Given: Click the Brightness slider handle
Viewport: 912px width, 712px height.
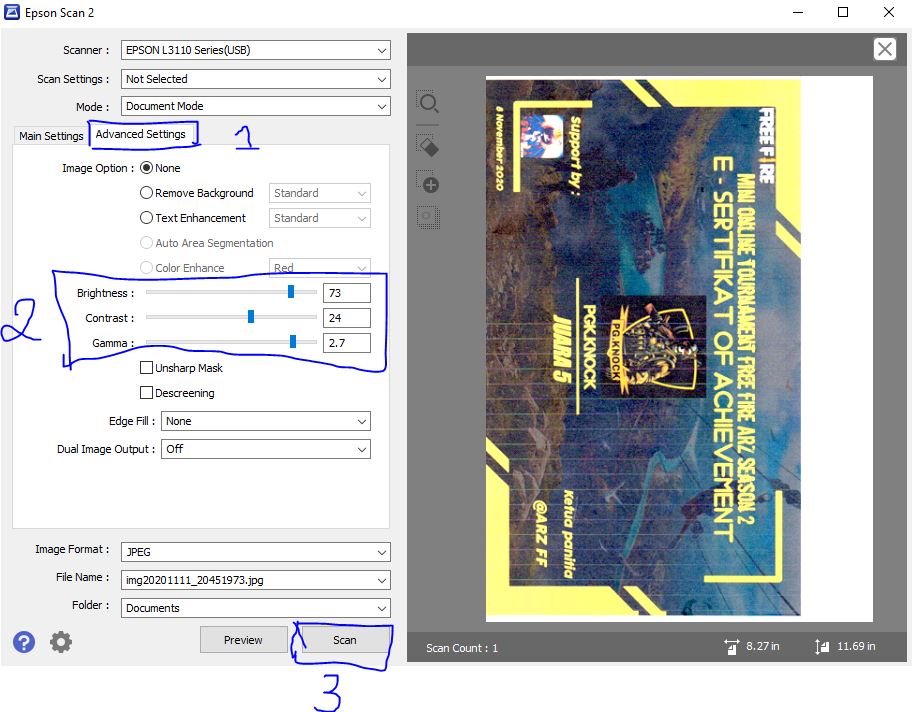Looking at the screenshot, I should (x=291, y=291).
